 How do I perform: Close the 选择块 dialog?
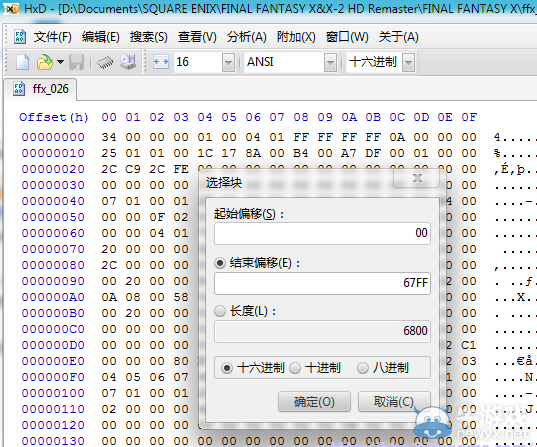[x=417, y=178]
